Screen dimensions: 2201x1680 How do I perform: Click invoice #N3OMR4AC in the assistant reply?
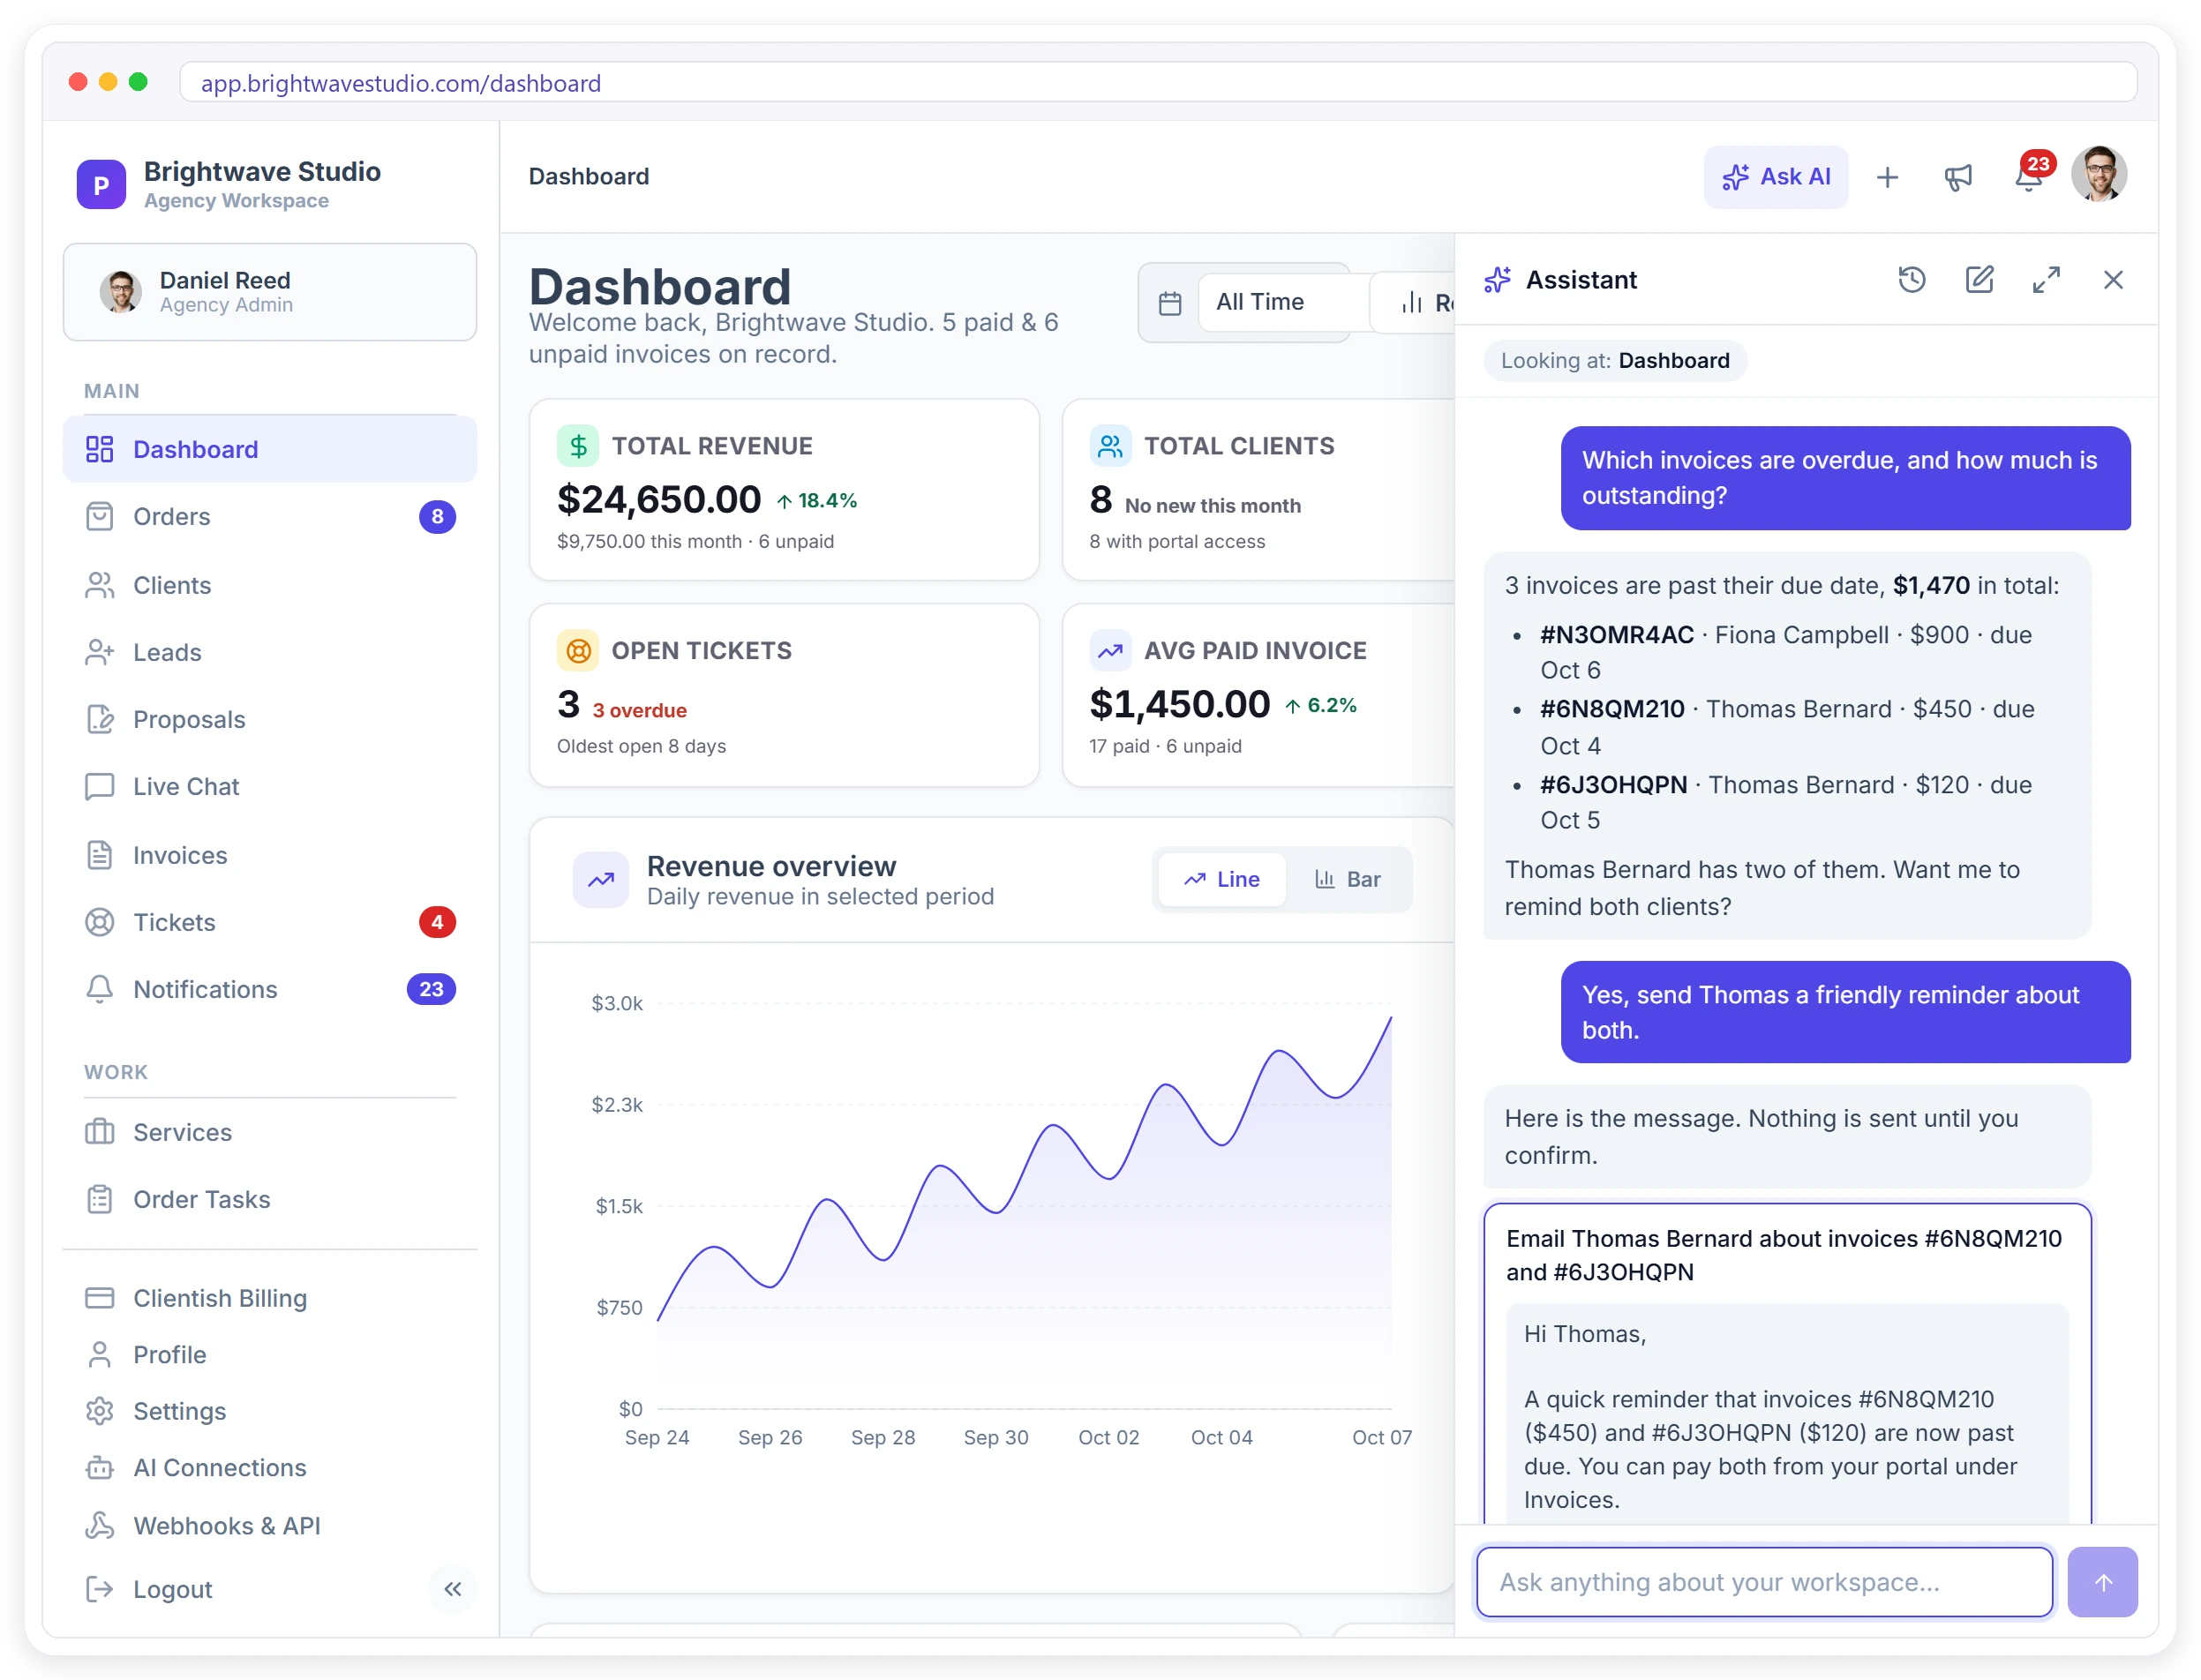pos(1616,635)
